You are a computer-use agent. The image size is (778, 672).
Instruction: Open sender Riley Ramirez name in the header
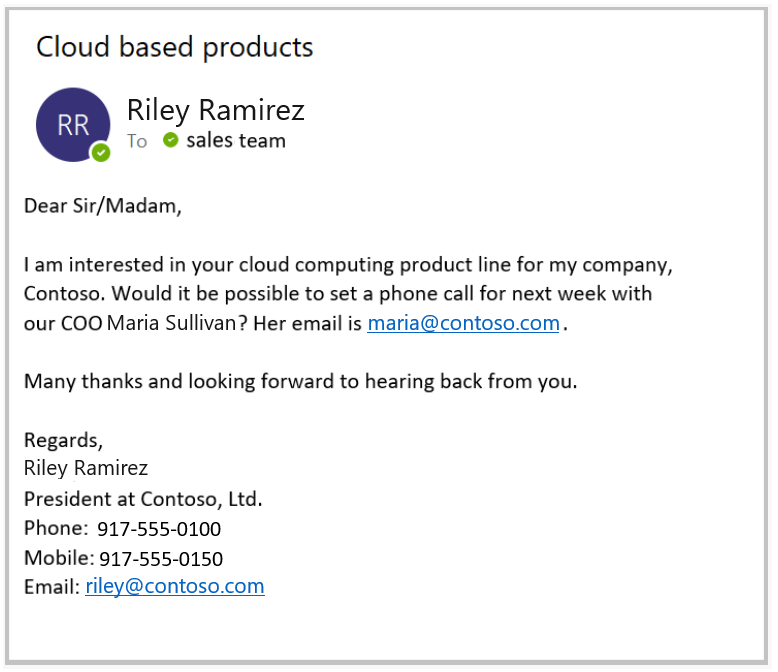point(215,110)
